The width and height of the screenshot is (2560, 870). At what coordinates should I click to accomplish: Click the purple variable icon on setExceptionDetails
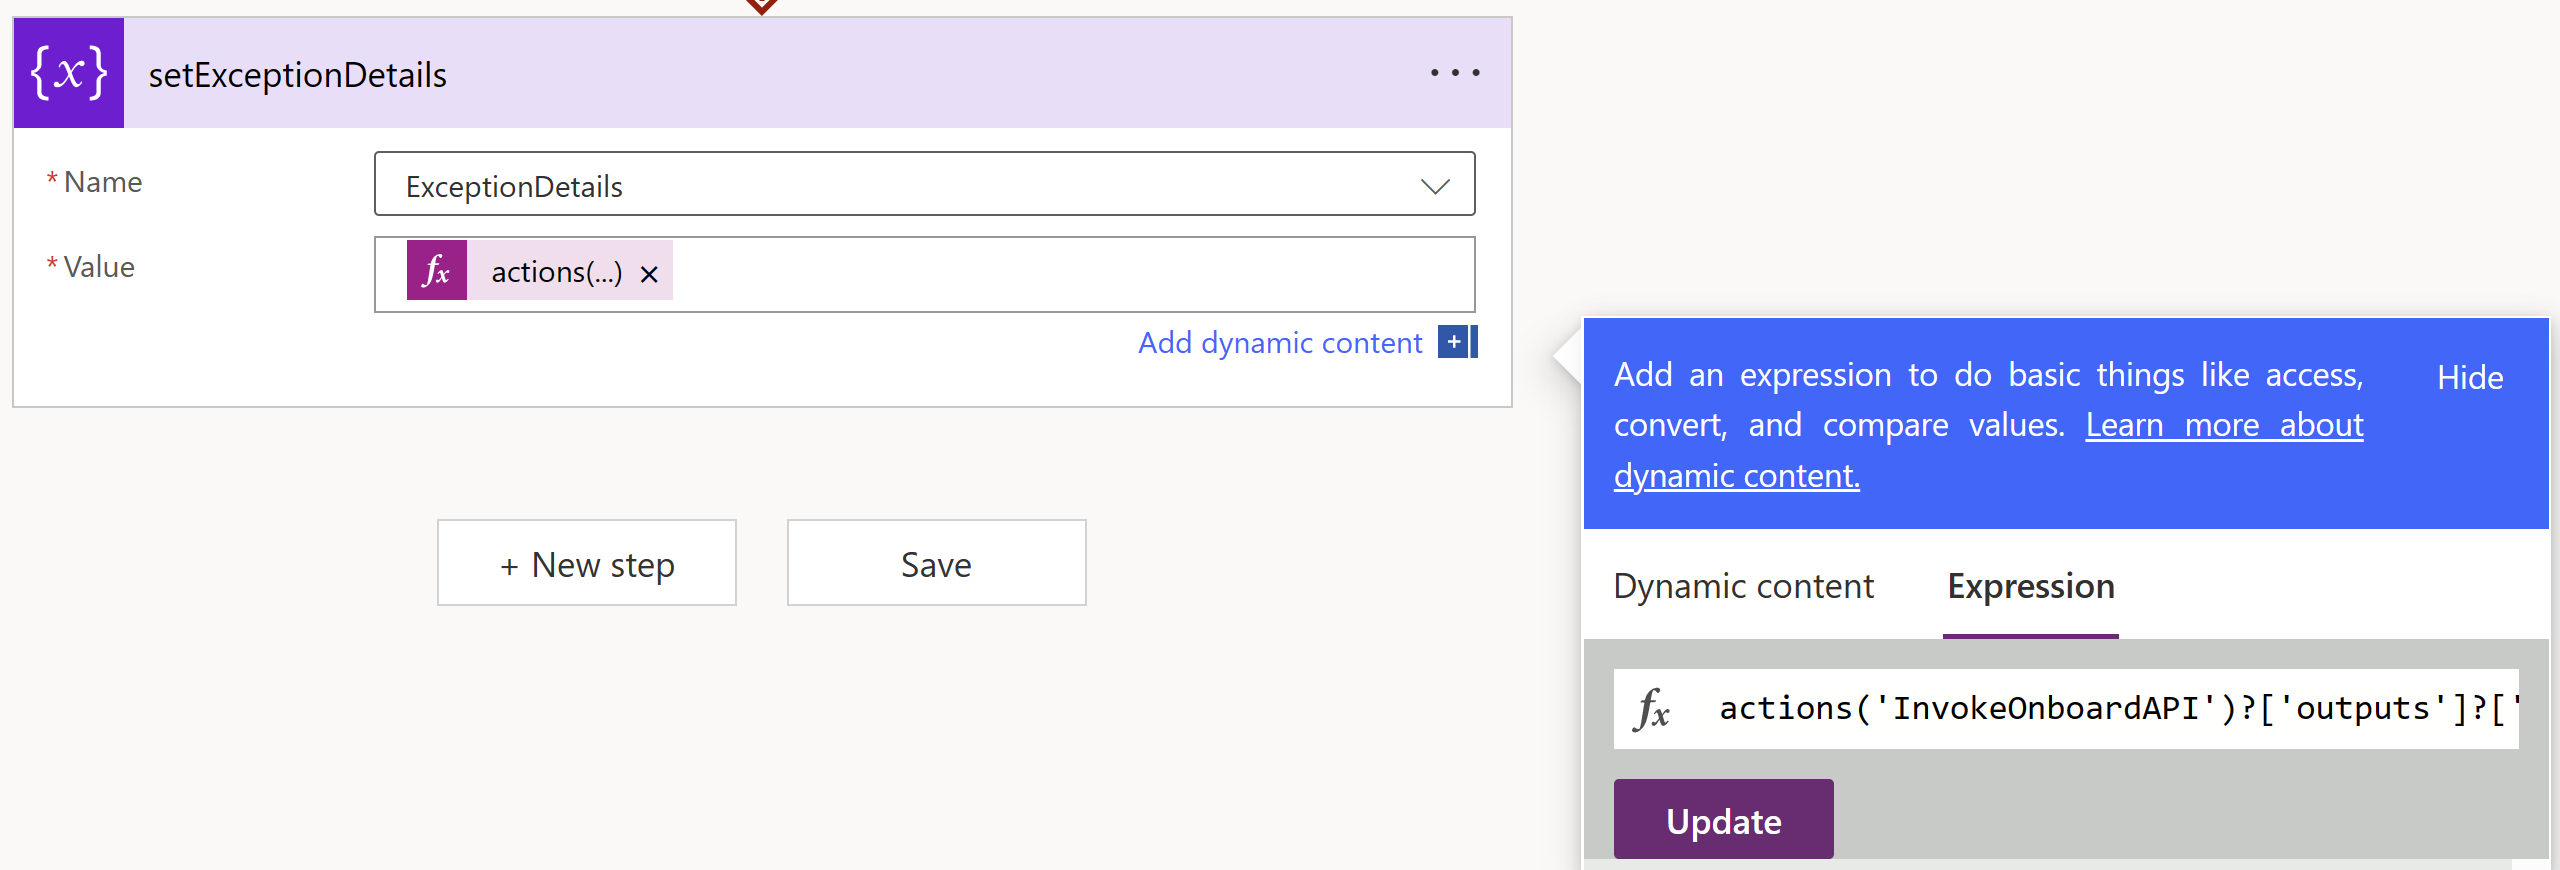68,73
